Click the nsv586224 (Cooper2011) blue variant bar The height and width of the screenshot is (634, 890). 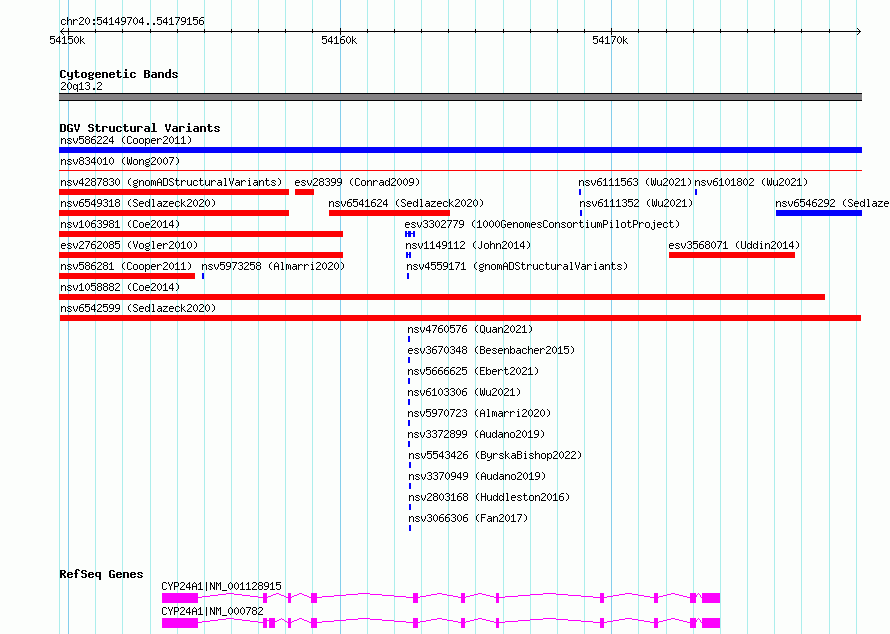click(x=460, y=150)
